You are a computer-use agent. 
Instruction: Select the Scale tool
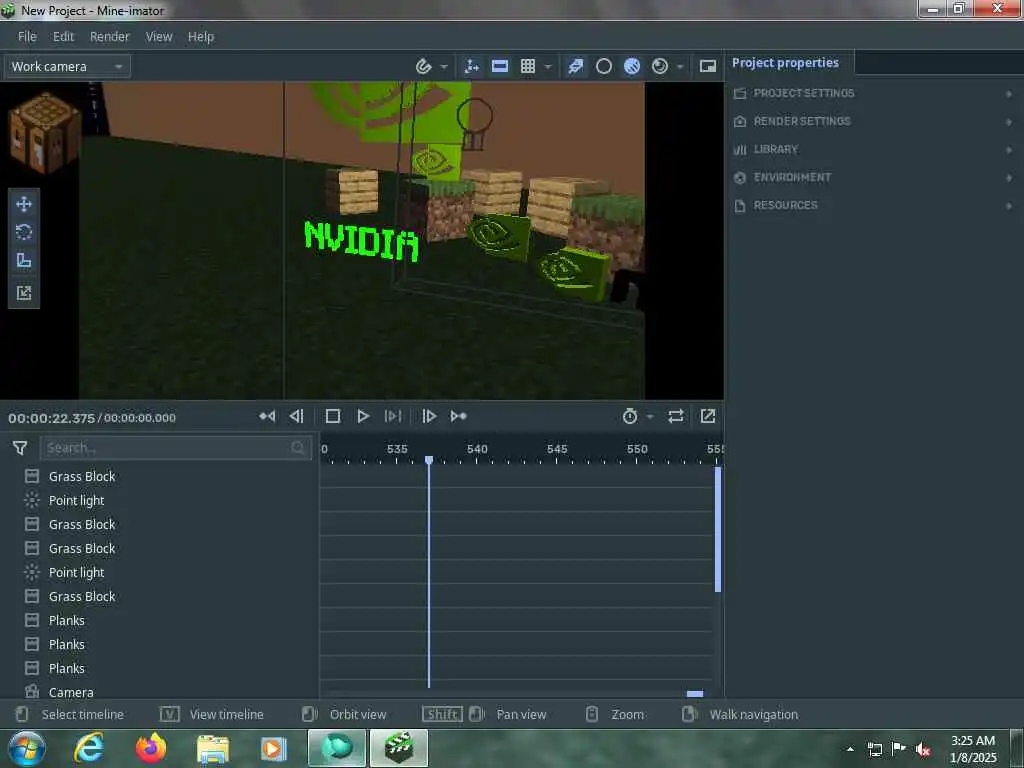pyautogui.click(x=24, y=261)
